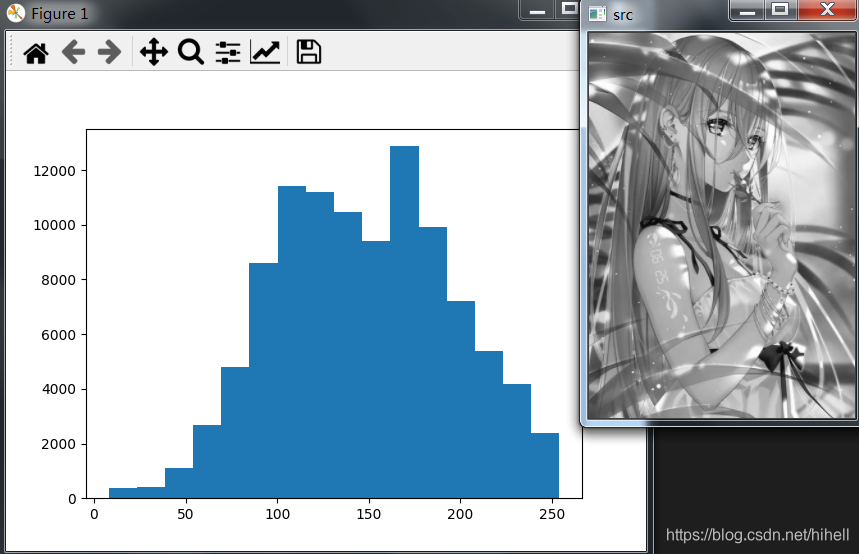Go forward to next view arrow
Image resolution: width=859 pixels, height=554 pixels.
tap(109, 53)
